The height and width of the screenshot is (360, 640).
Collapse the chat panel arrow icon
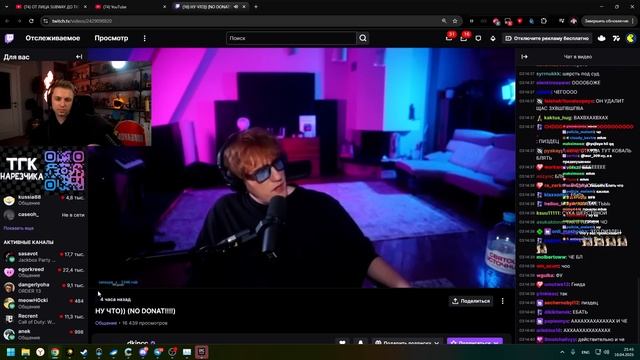click(x=524, y=57)
